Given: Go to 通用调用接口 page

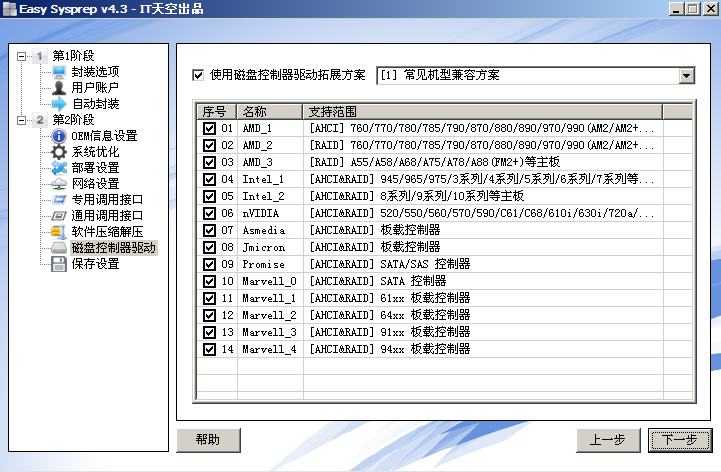Looking at the screenshot, I should click(x=107, y=216).
